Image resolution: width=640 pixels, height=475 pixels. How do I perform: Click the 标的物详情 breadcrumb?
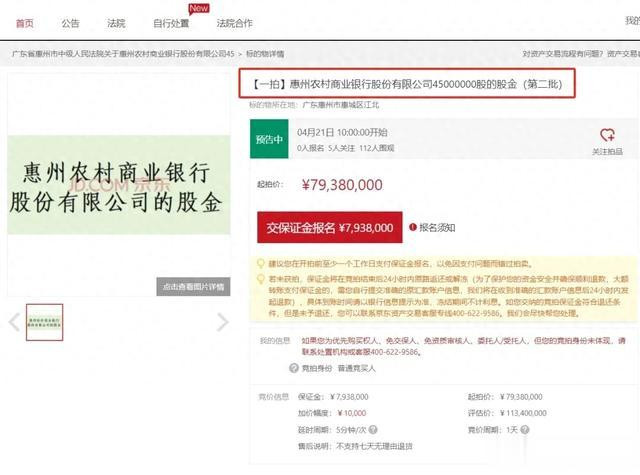point(265,53)
